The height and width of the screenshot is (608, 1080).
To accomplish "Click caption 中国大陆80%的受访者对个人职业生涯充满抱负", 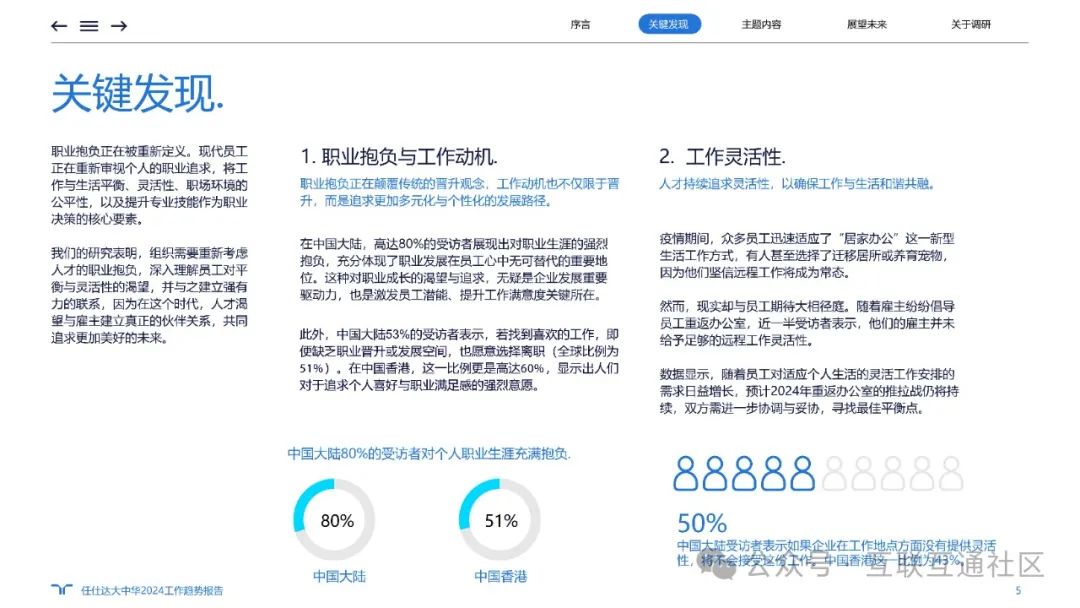I will (429, 454).
